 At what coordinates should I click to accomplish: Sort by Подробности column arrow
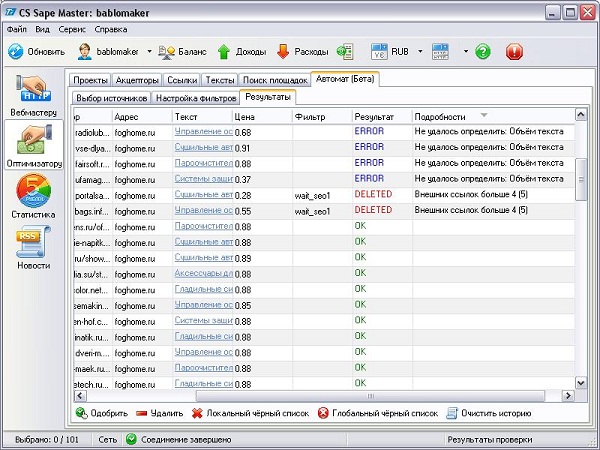click(x=484, y=115)
